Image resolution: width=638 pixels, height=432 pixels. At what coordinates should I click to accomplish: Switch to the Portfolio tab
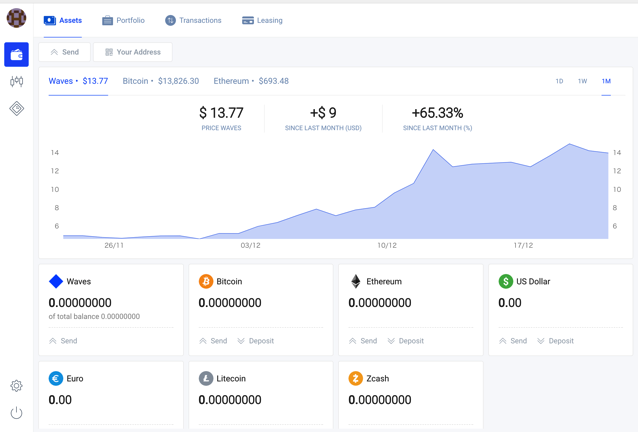point(123,20)
